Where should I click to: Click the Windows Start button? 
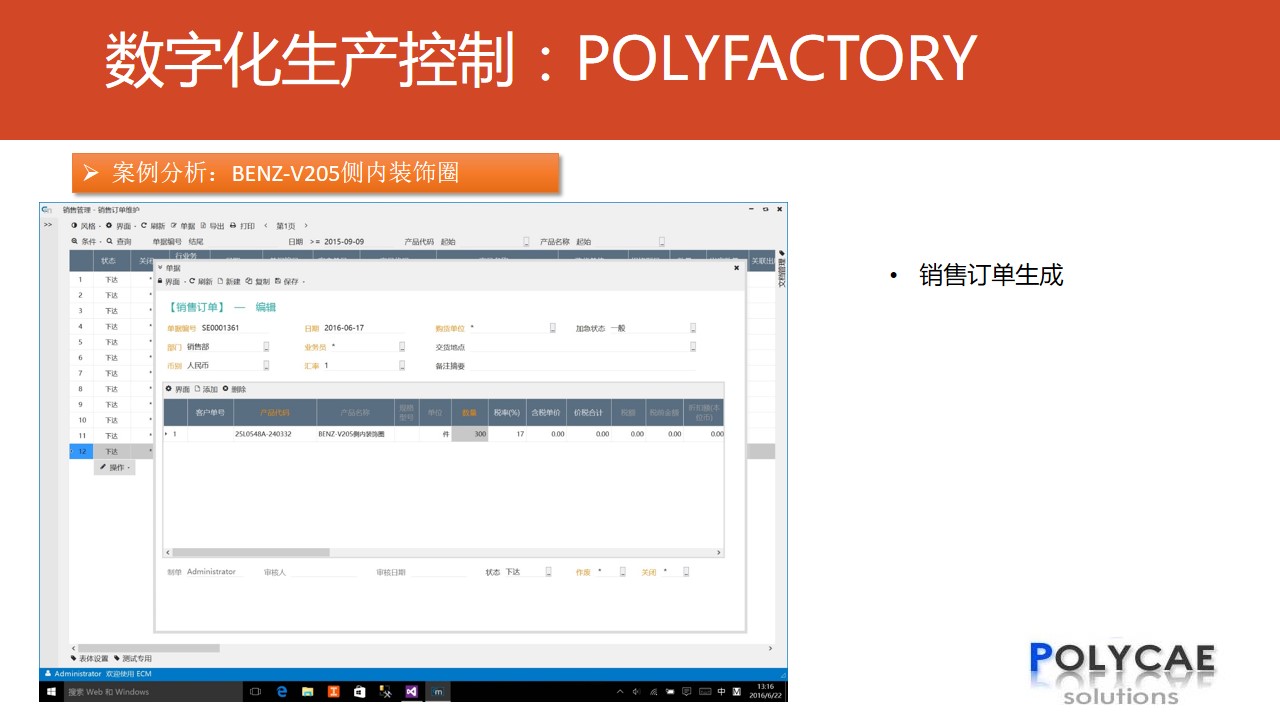[x=49, y=691]
